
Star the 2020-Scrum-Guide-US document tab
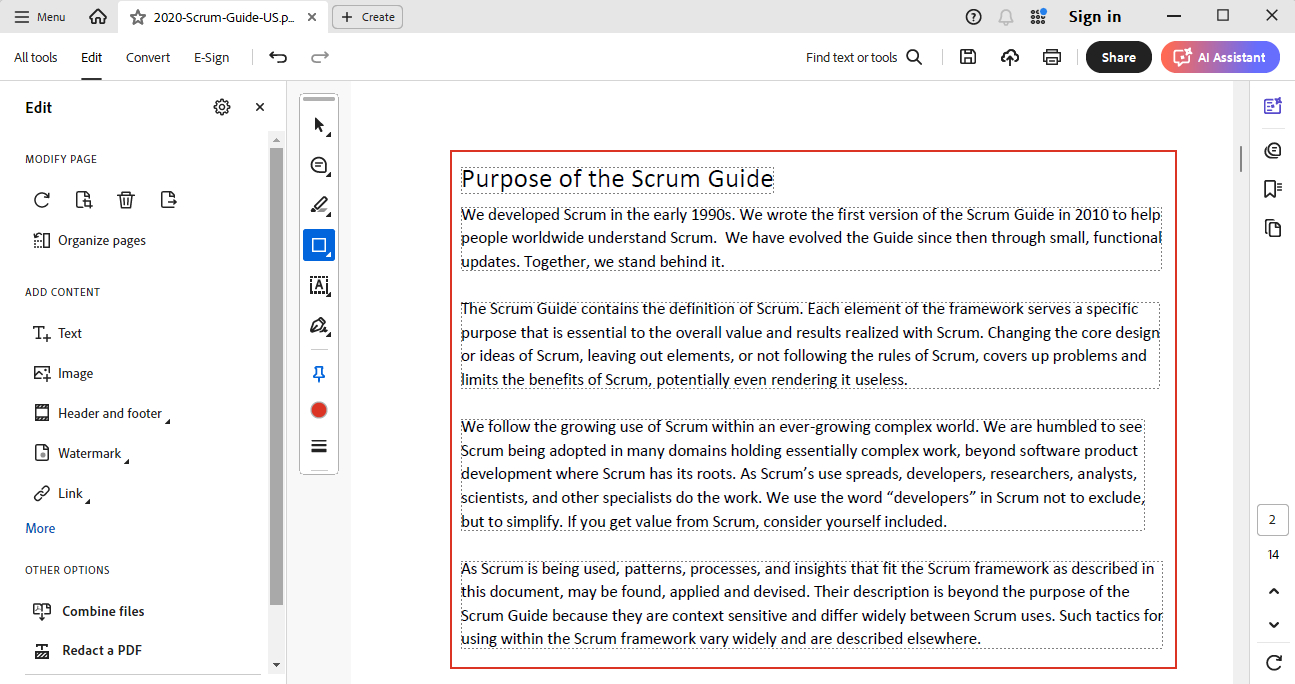(138, 17)
